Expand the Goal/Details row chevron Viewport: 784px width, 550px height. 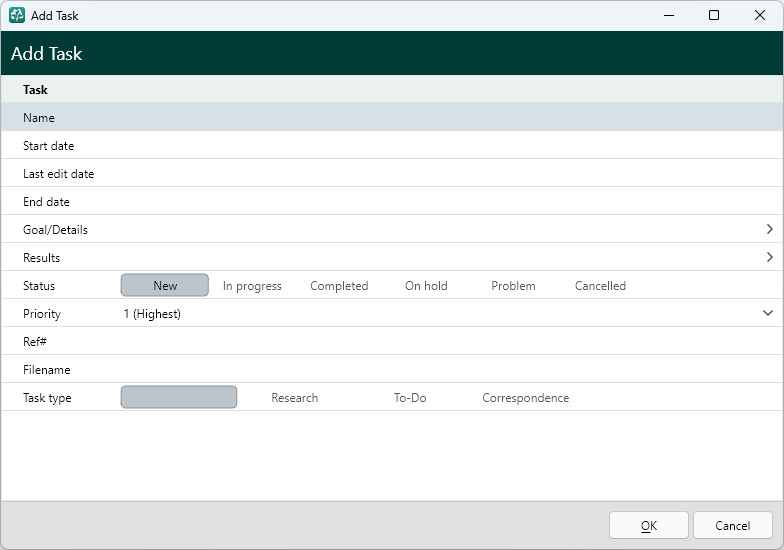pos(770,230)
